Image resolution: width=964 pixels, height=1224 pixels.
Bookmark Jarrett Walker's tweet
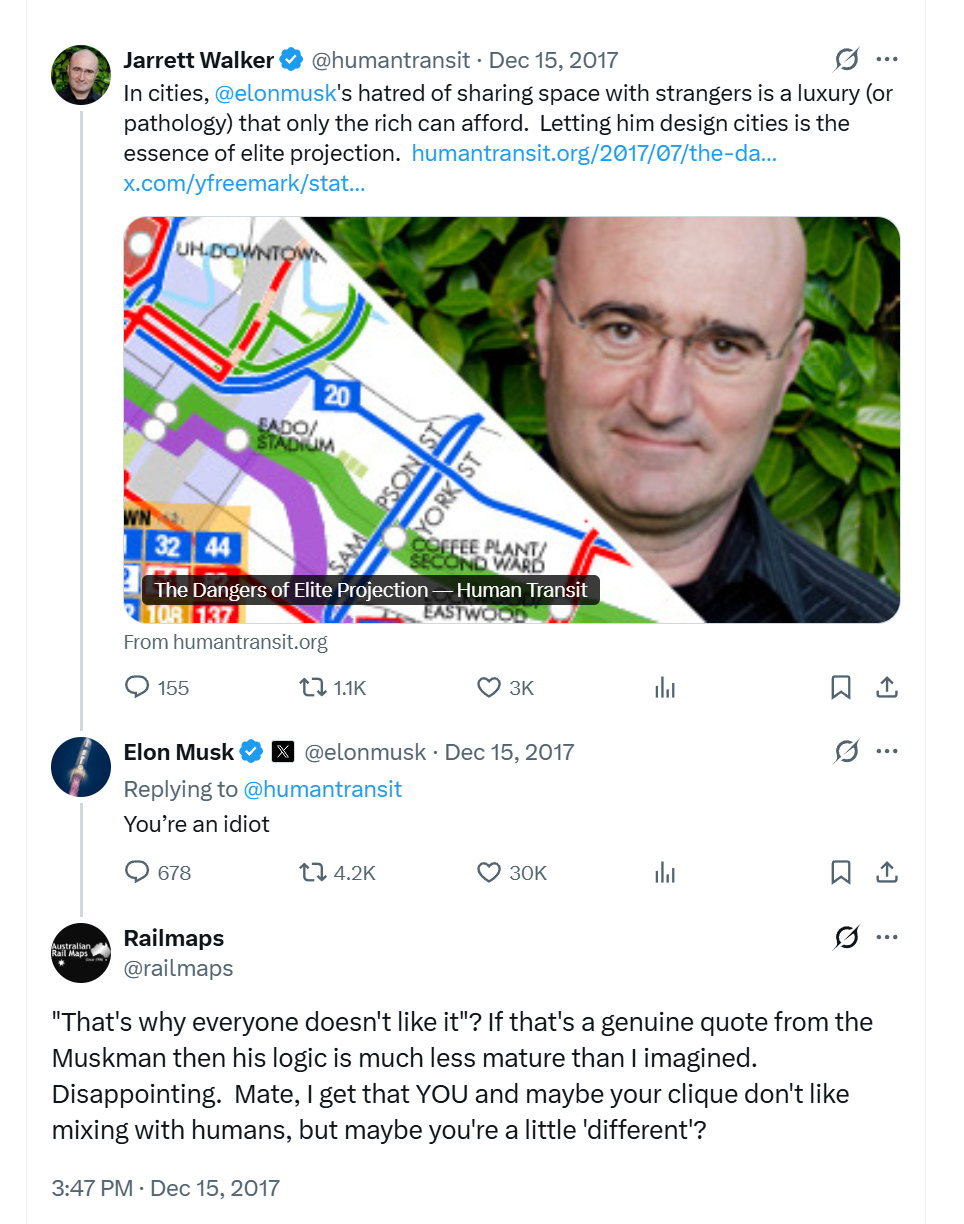[x=841, y=687]
